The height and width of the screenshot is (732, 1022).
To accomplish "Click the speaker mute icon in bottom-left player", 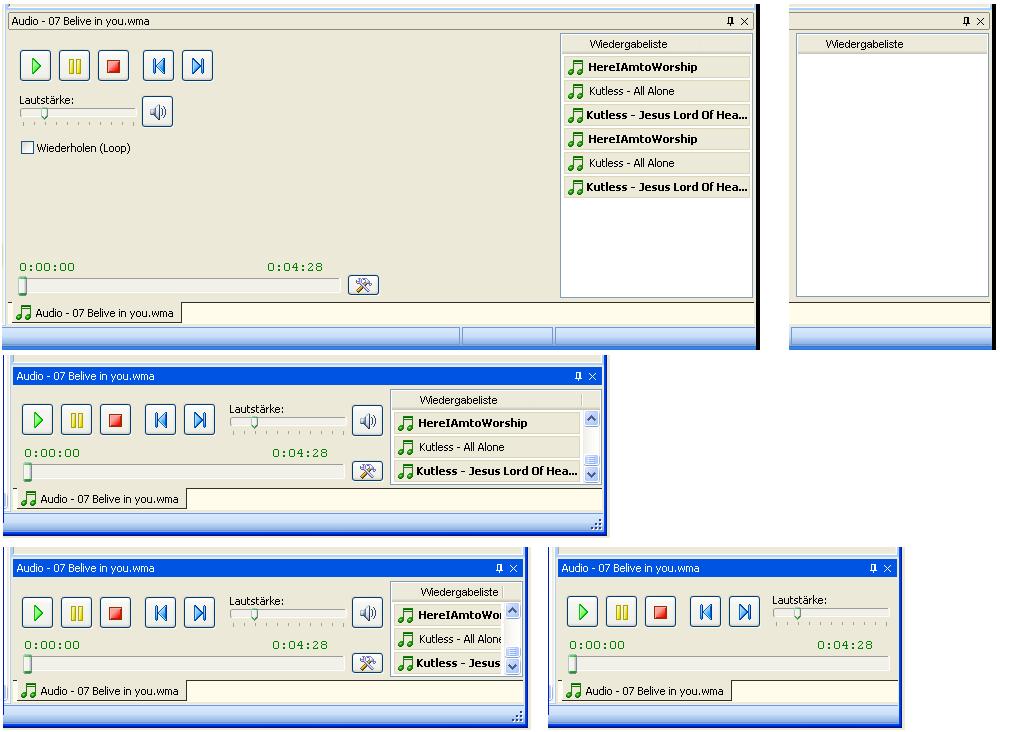I will 367,613.
